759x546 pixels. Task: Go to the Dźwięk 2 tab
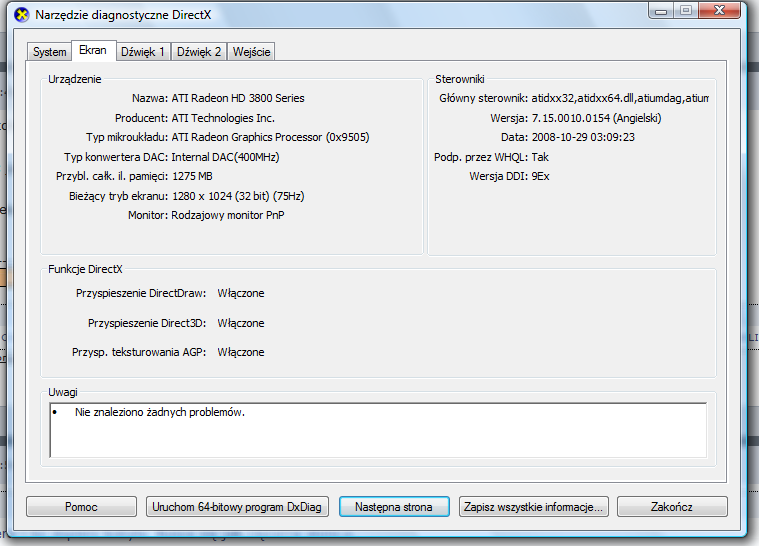tap(199, 52)
